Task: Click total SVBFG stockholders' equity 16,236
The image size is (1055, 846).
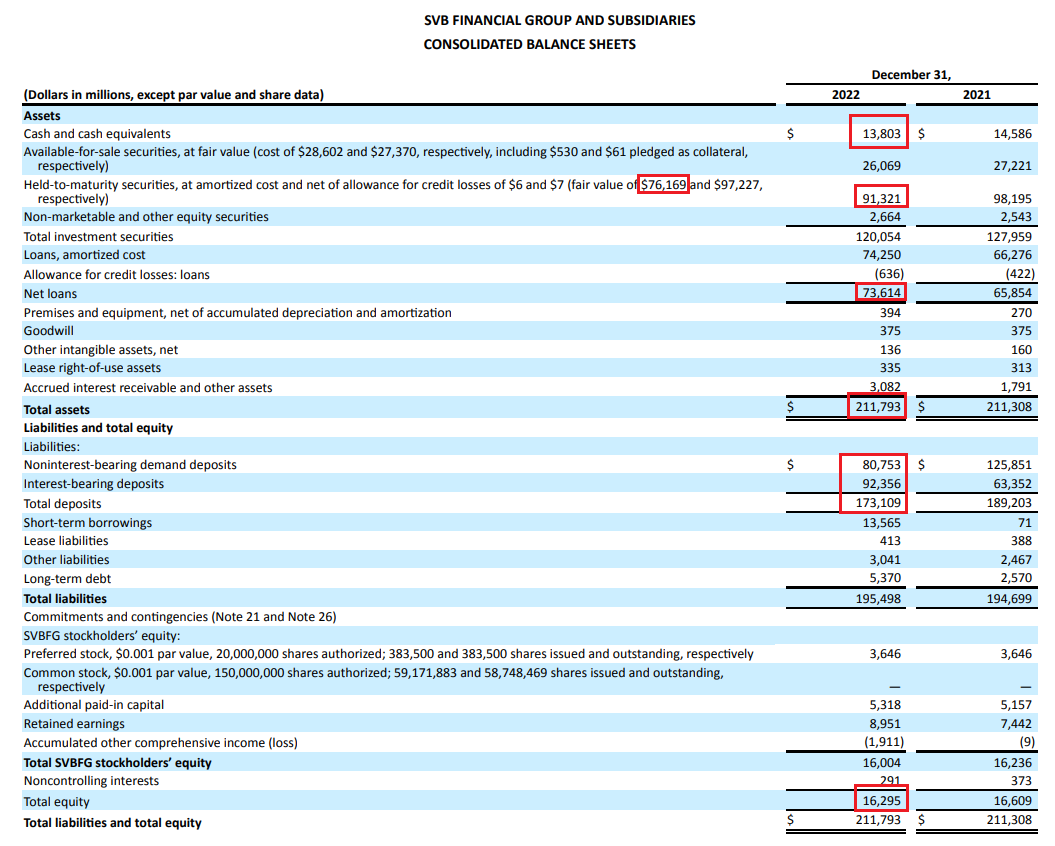Action: coord(1012,763)
